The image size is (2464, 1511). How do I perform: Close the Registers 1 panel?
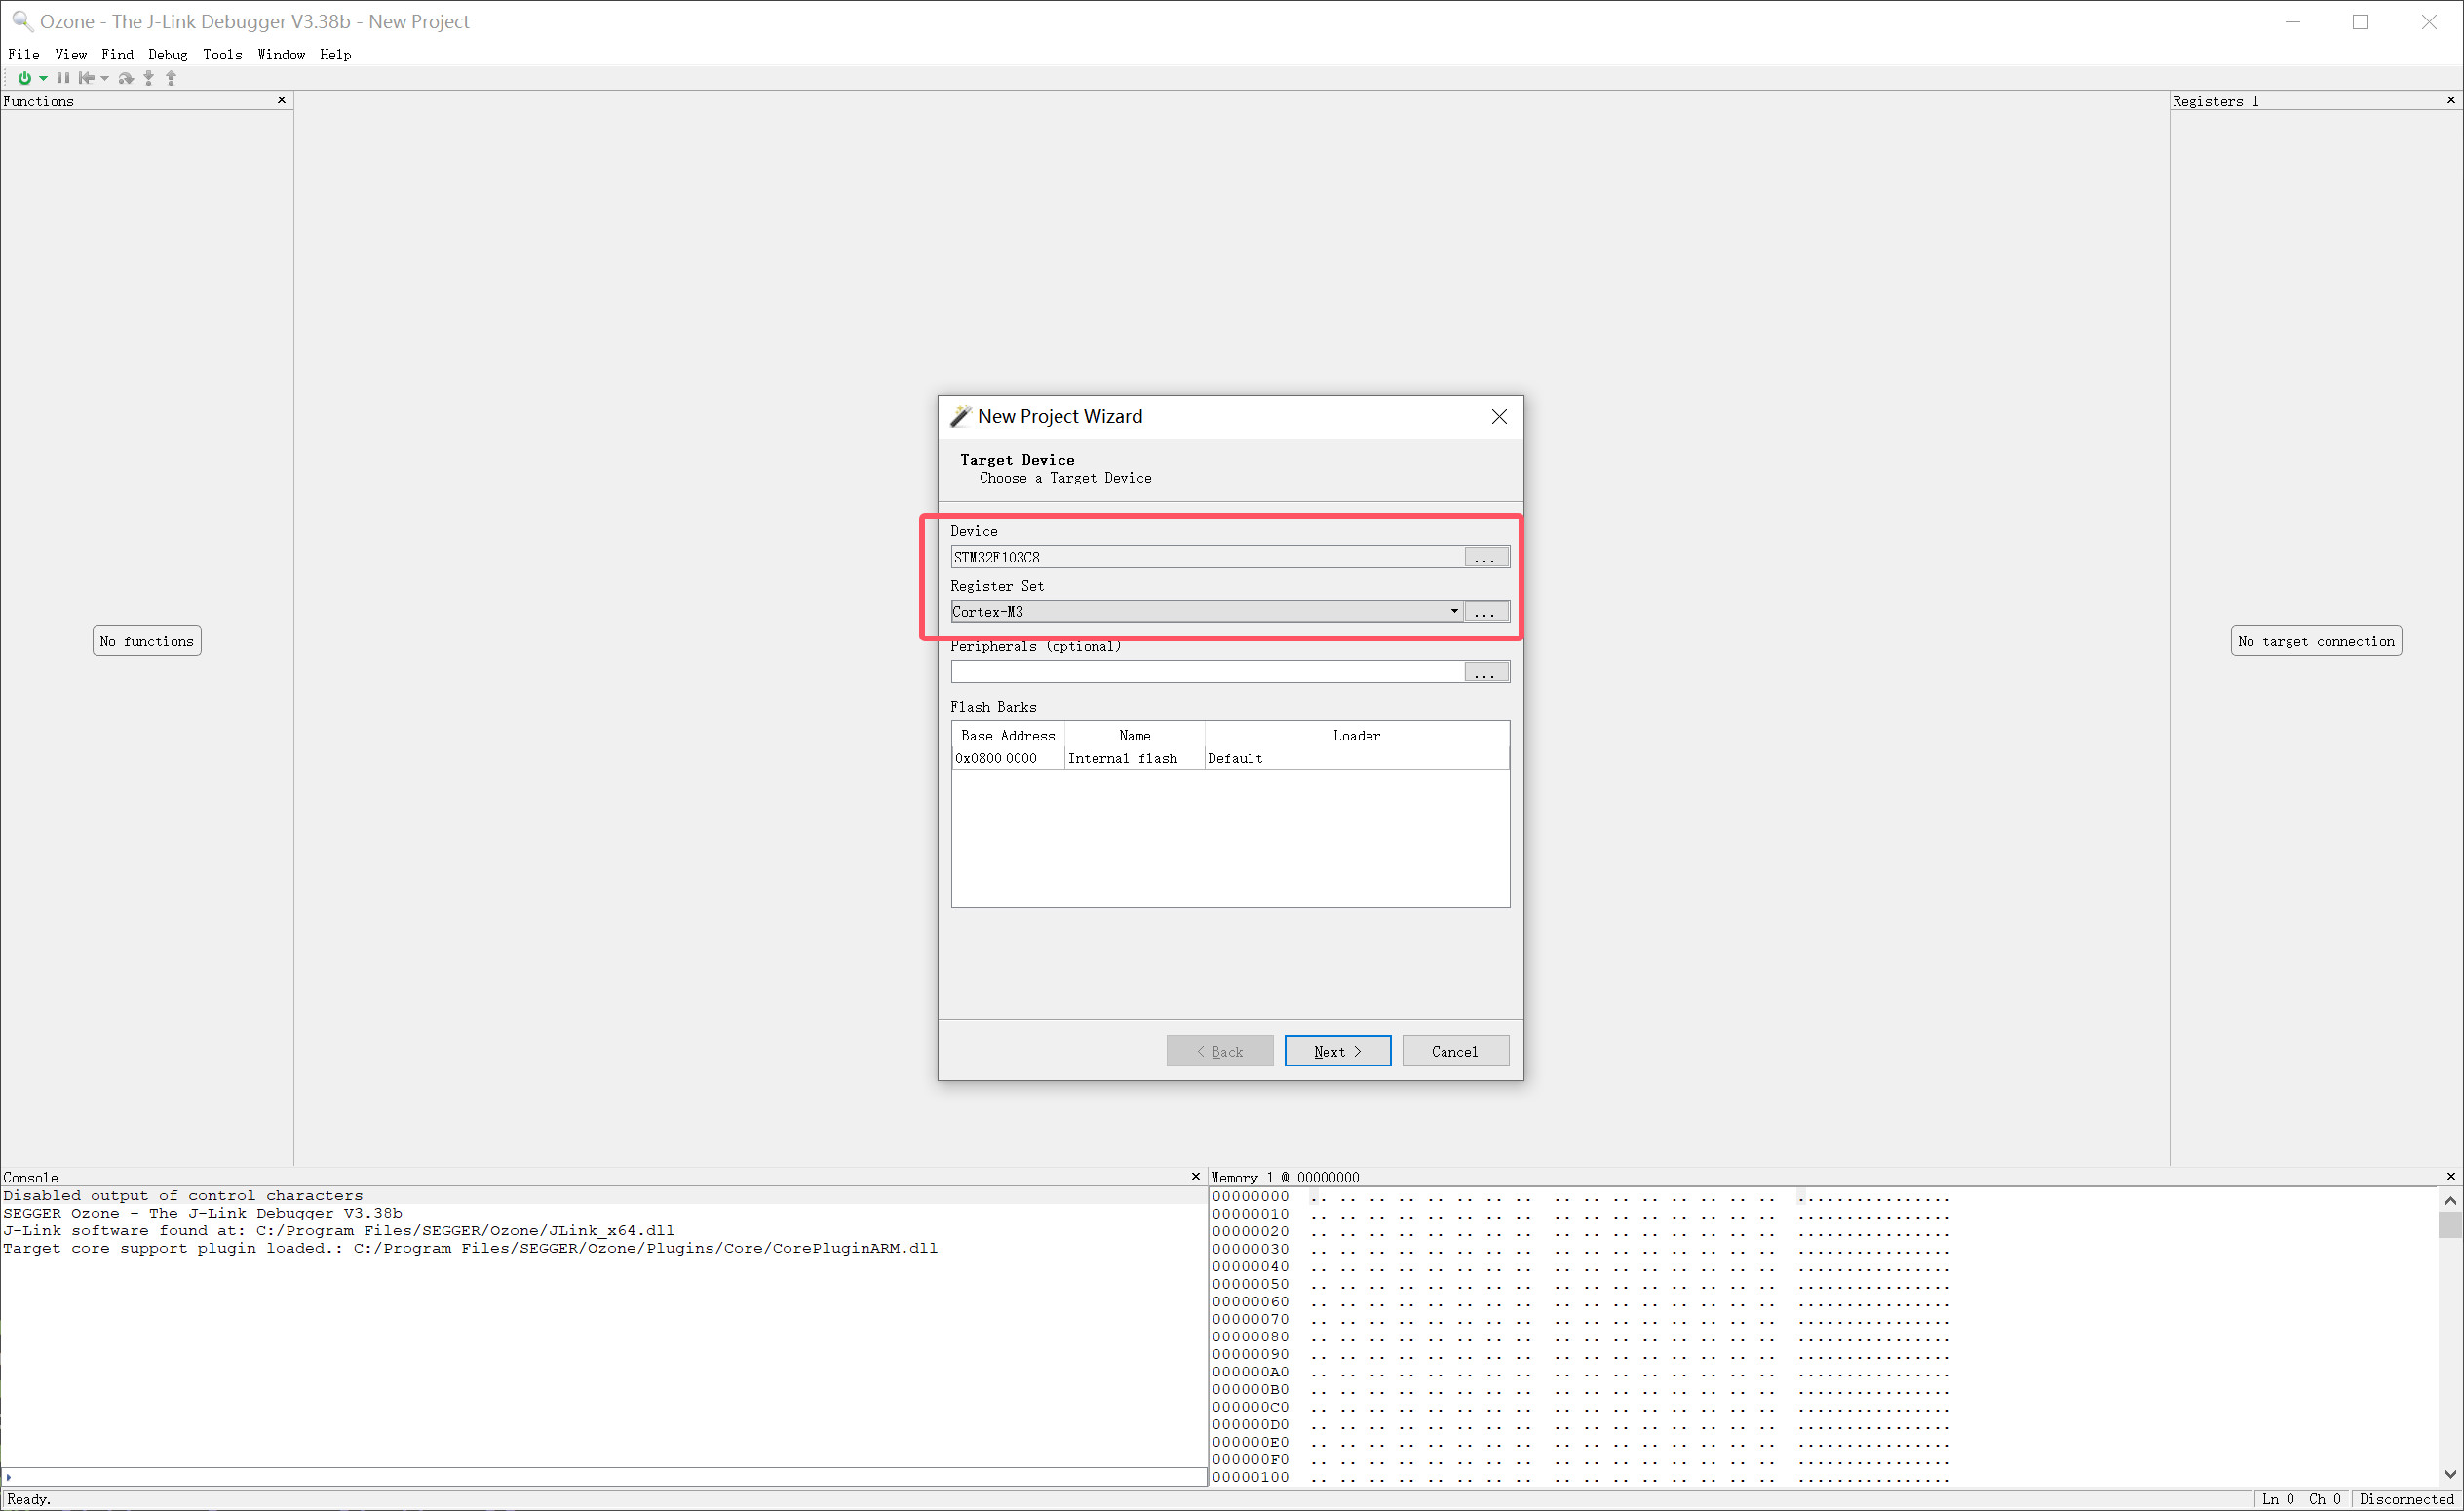point(2450,100)
